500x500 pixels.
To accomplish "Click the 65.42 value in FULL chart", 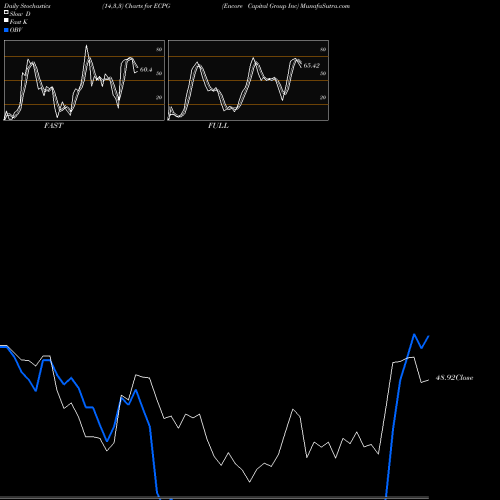I will tap(312, 66).
